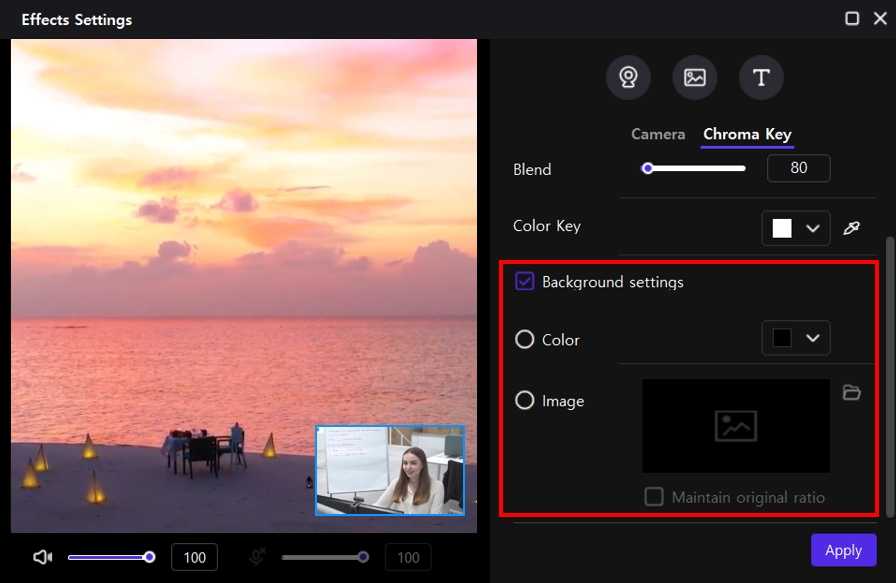The image size is (896, 583).
Task: Uncheck the Background settings checkbox
Action: click(x=525, y=282)
